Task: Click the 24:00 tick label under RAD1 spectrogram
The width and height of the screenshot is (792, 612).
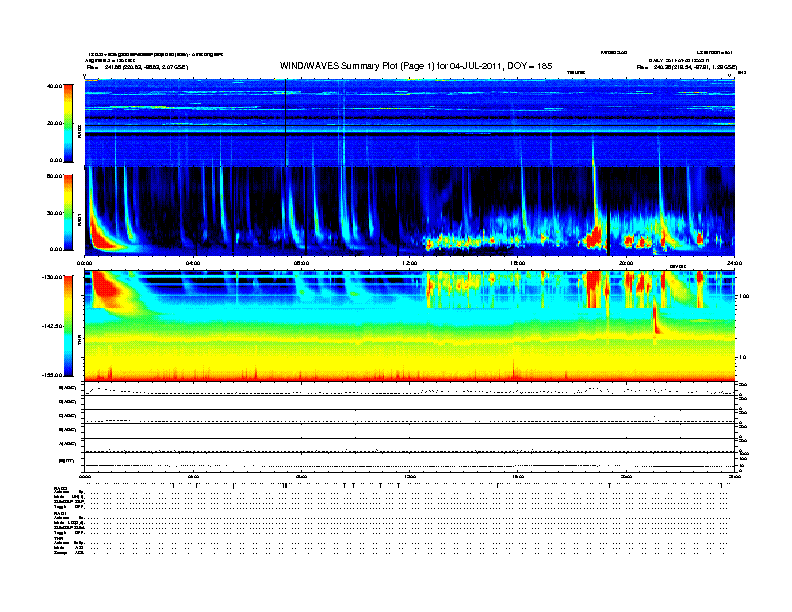Action: [734, 263]
